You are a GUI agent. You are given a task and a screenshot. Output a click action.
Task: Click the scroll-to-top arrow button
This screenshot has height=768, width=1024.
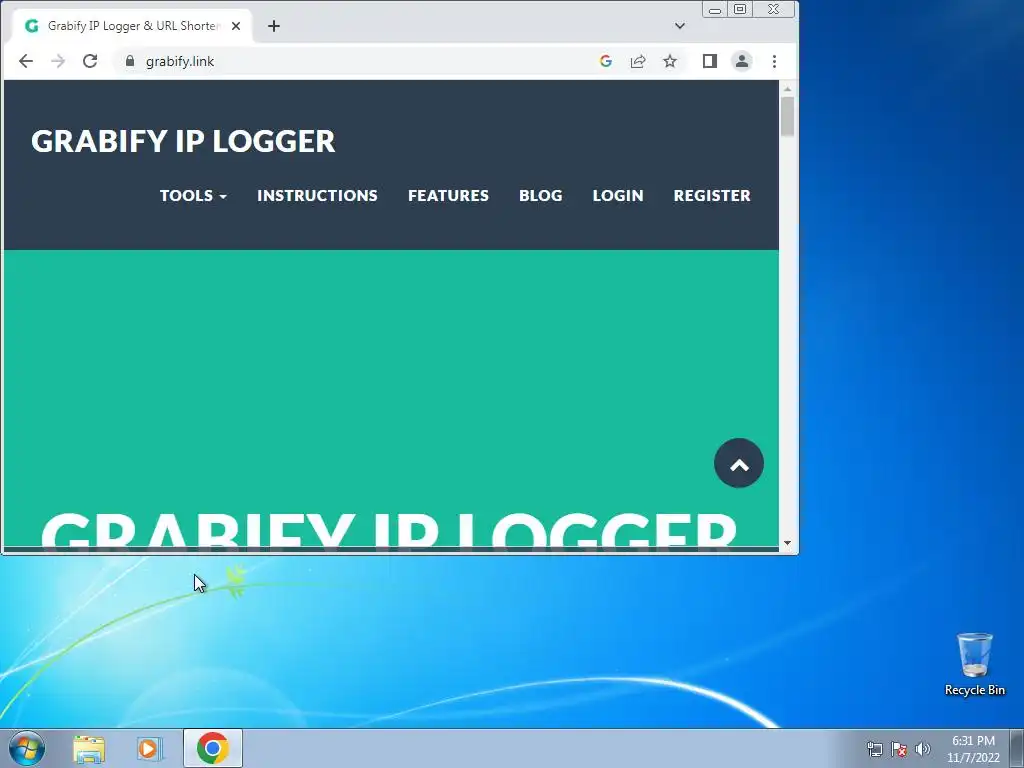pyautogui.click(x=739, y=463)
